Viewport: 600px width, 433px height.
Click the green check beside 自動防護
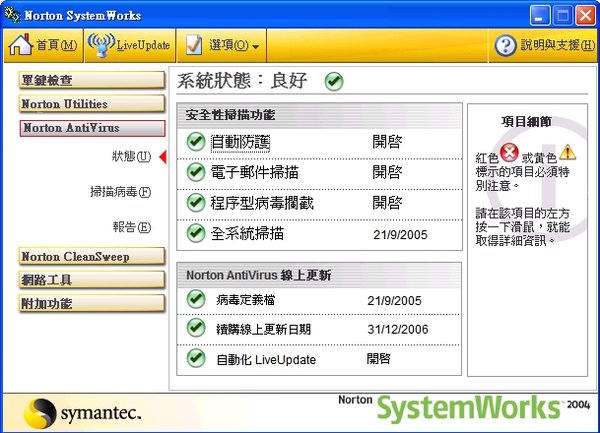click(x=196, y=142)
